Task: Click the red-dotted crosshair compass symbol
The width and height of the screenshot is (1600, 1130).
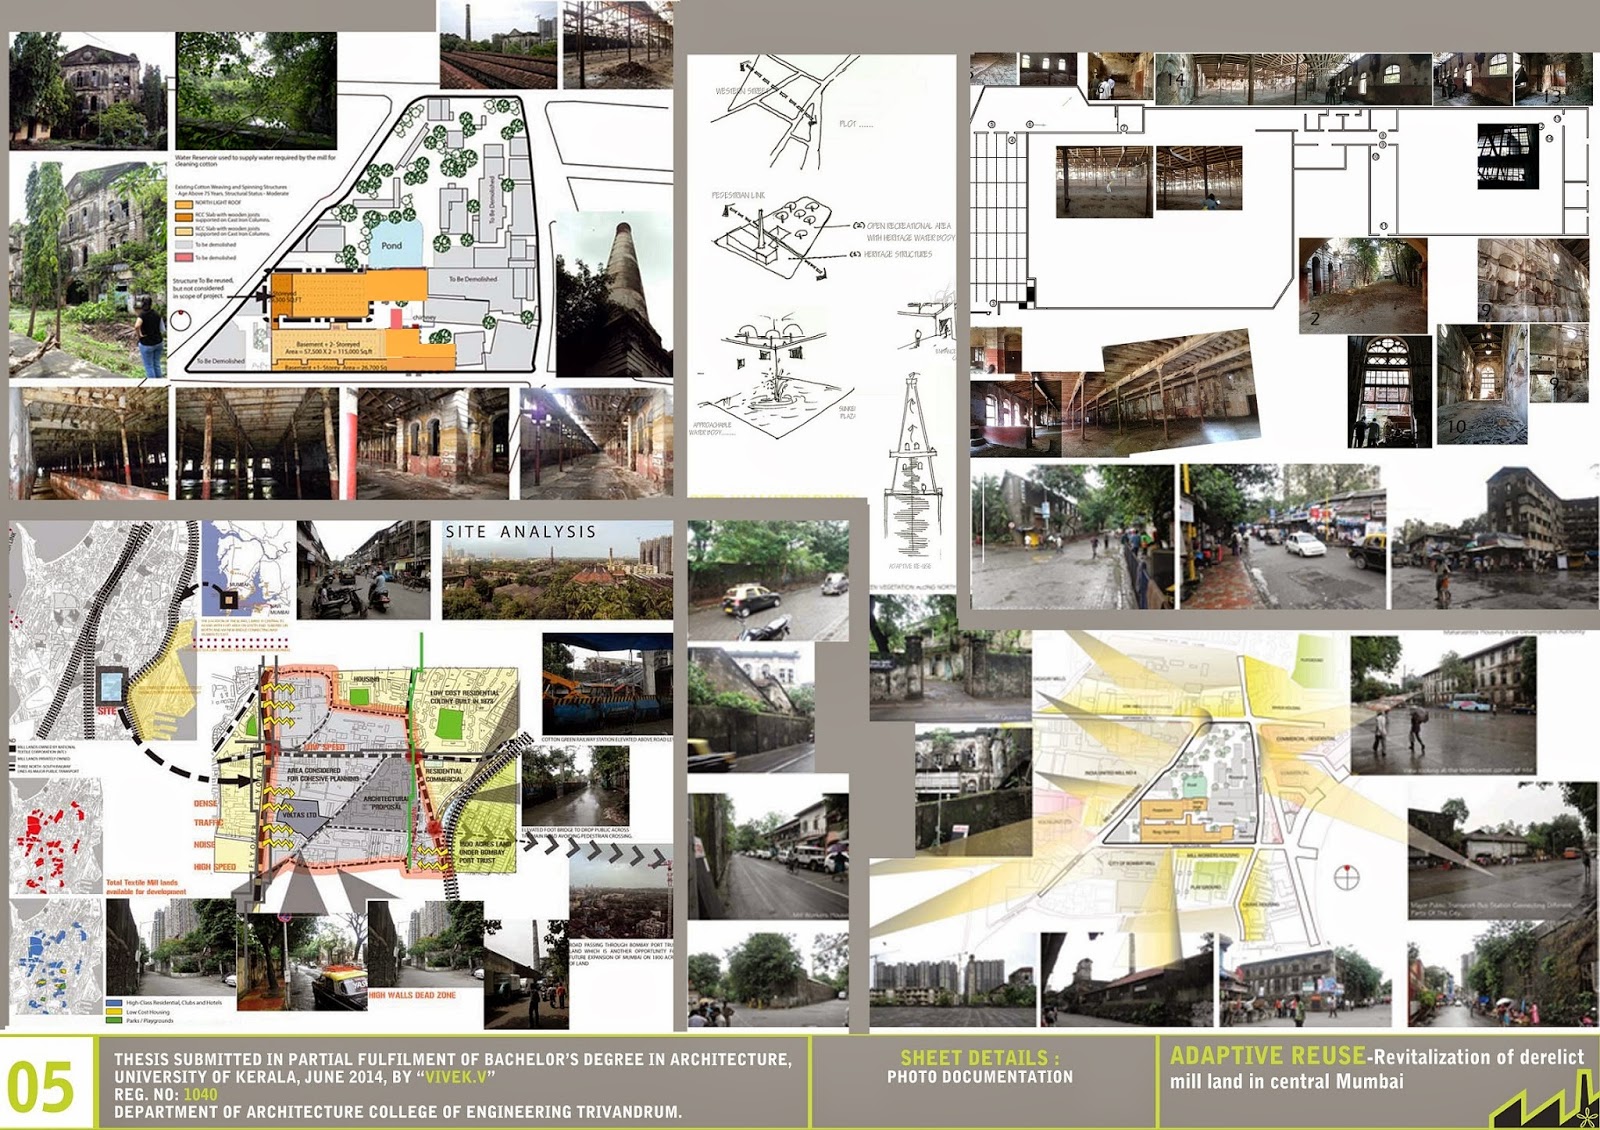Action: [x=1347, y=877]
